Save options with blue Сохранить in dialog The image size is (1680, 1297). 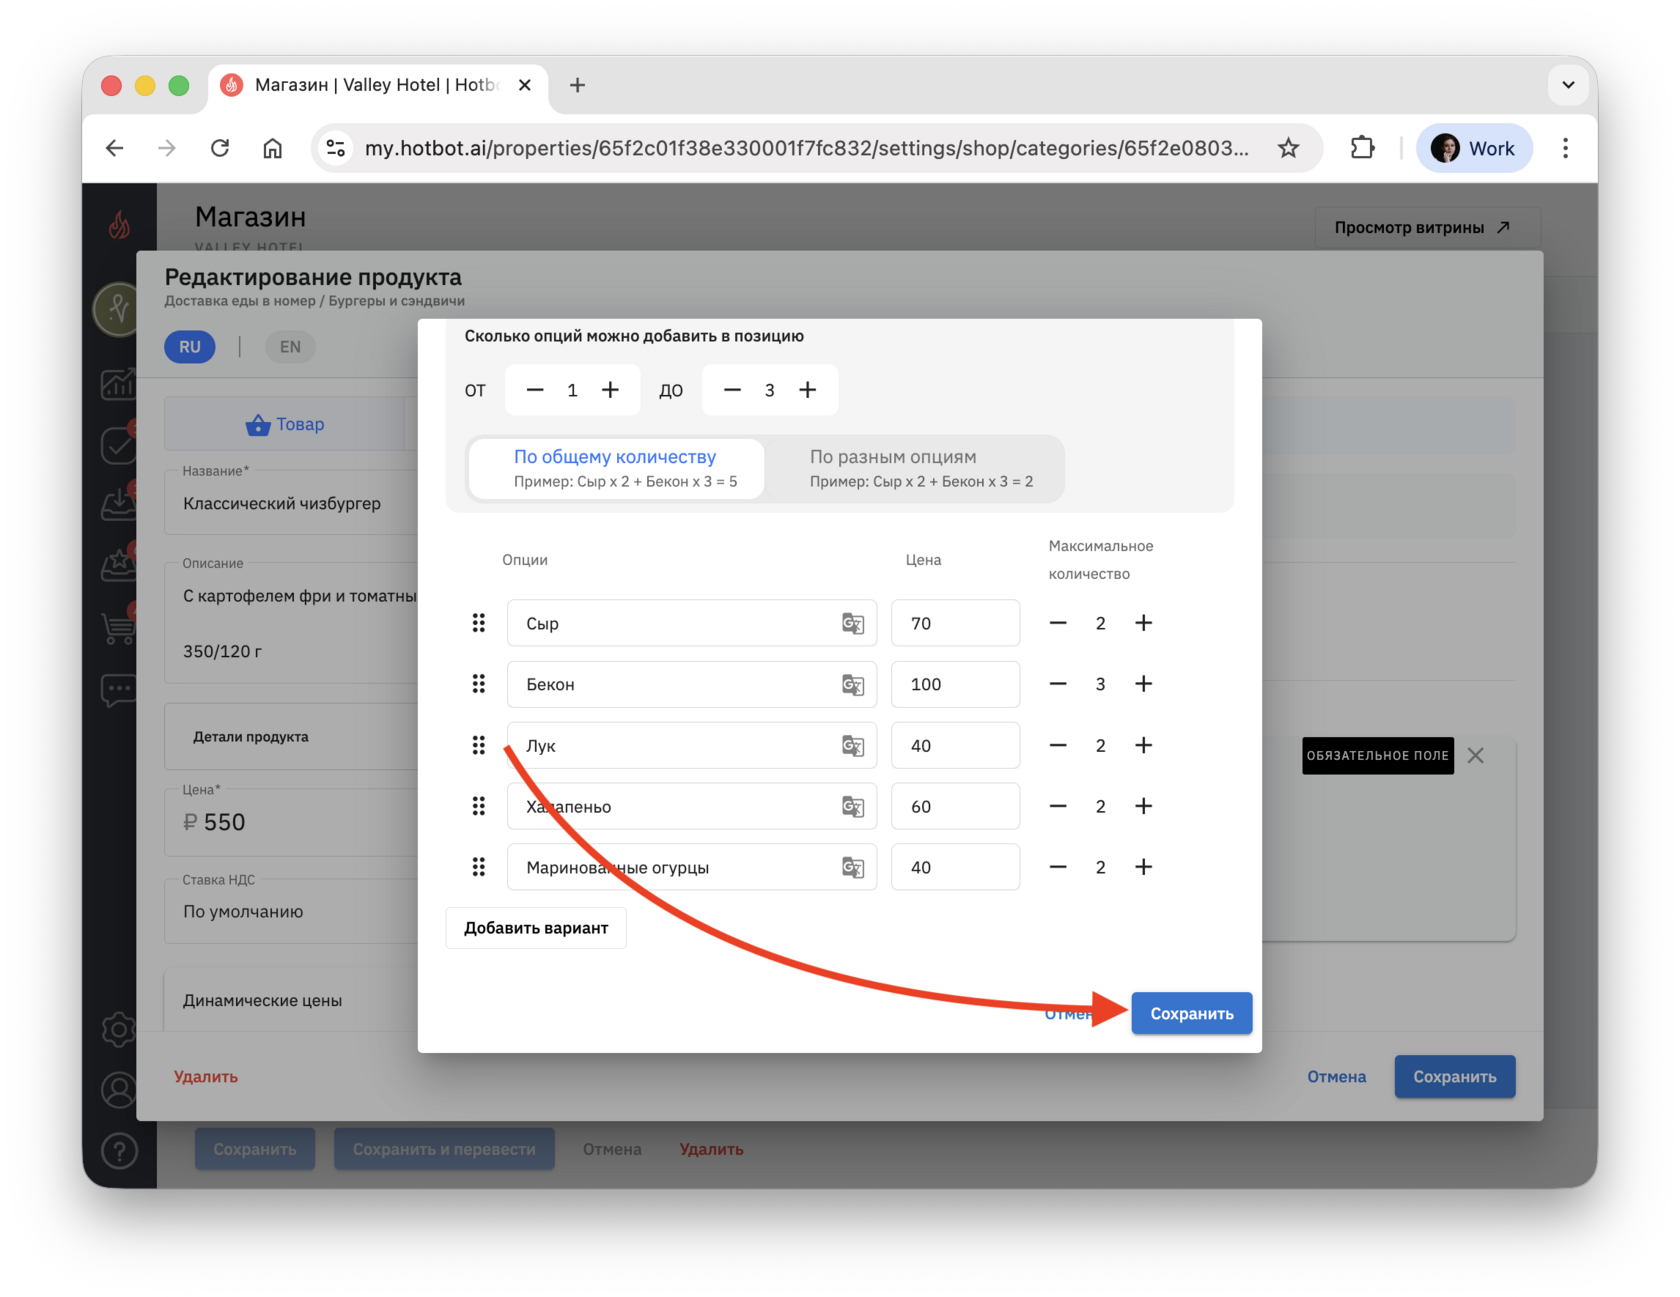[x=1191, y=1013]
